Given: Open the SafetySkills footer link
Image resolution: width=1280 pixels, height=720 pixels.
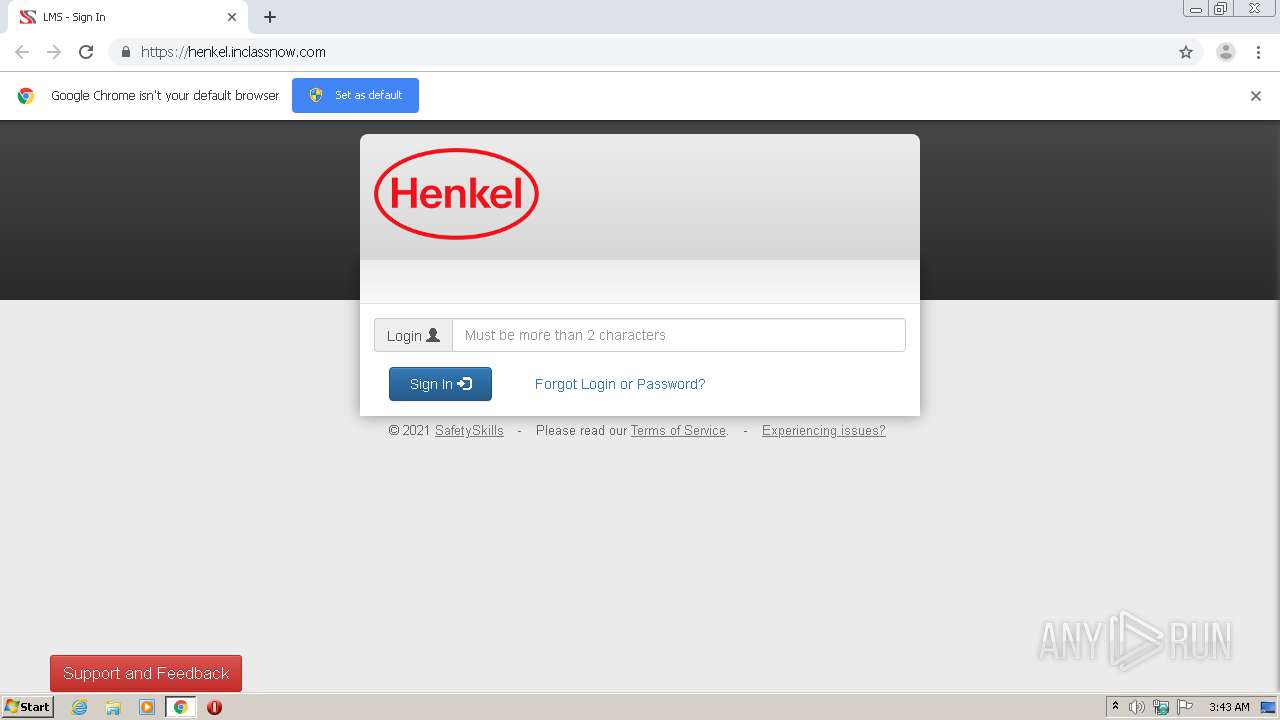Looking at the screenshot, I should click(x=469, y=431).
